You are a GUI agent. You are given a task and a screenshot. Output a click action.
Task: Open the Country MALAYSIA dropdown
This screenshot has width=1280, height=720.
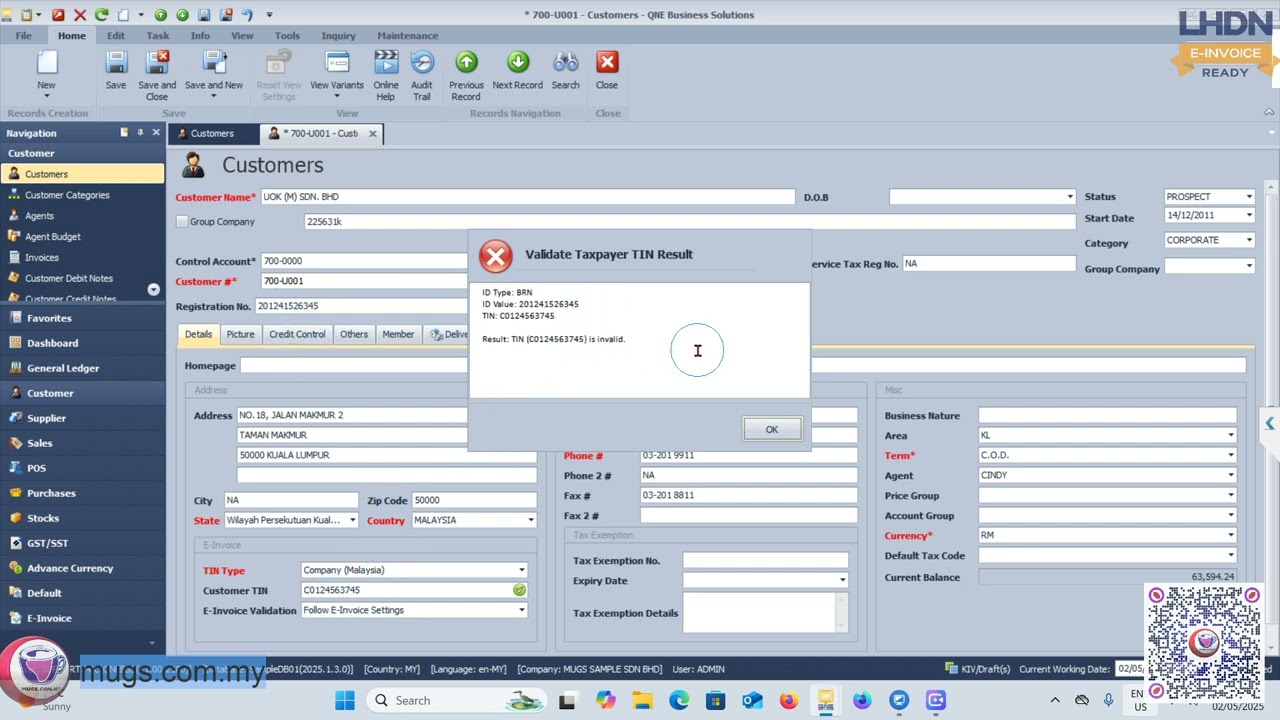click(531, 520)
